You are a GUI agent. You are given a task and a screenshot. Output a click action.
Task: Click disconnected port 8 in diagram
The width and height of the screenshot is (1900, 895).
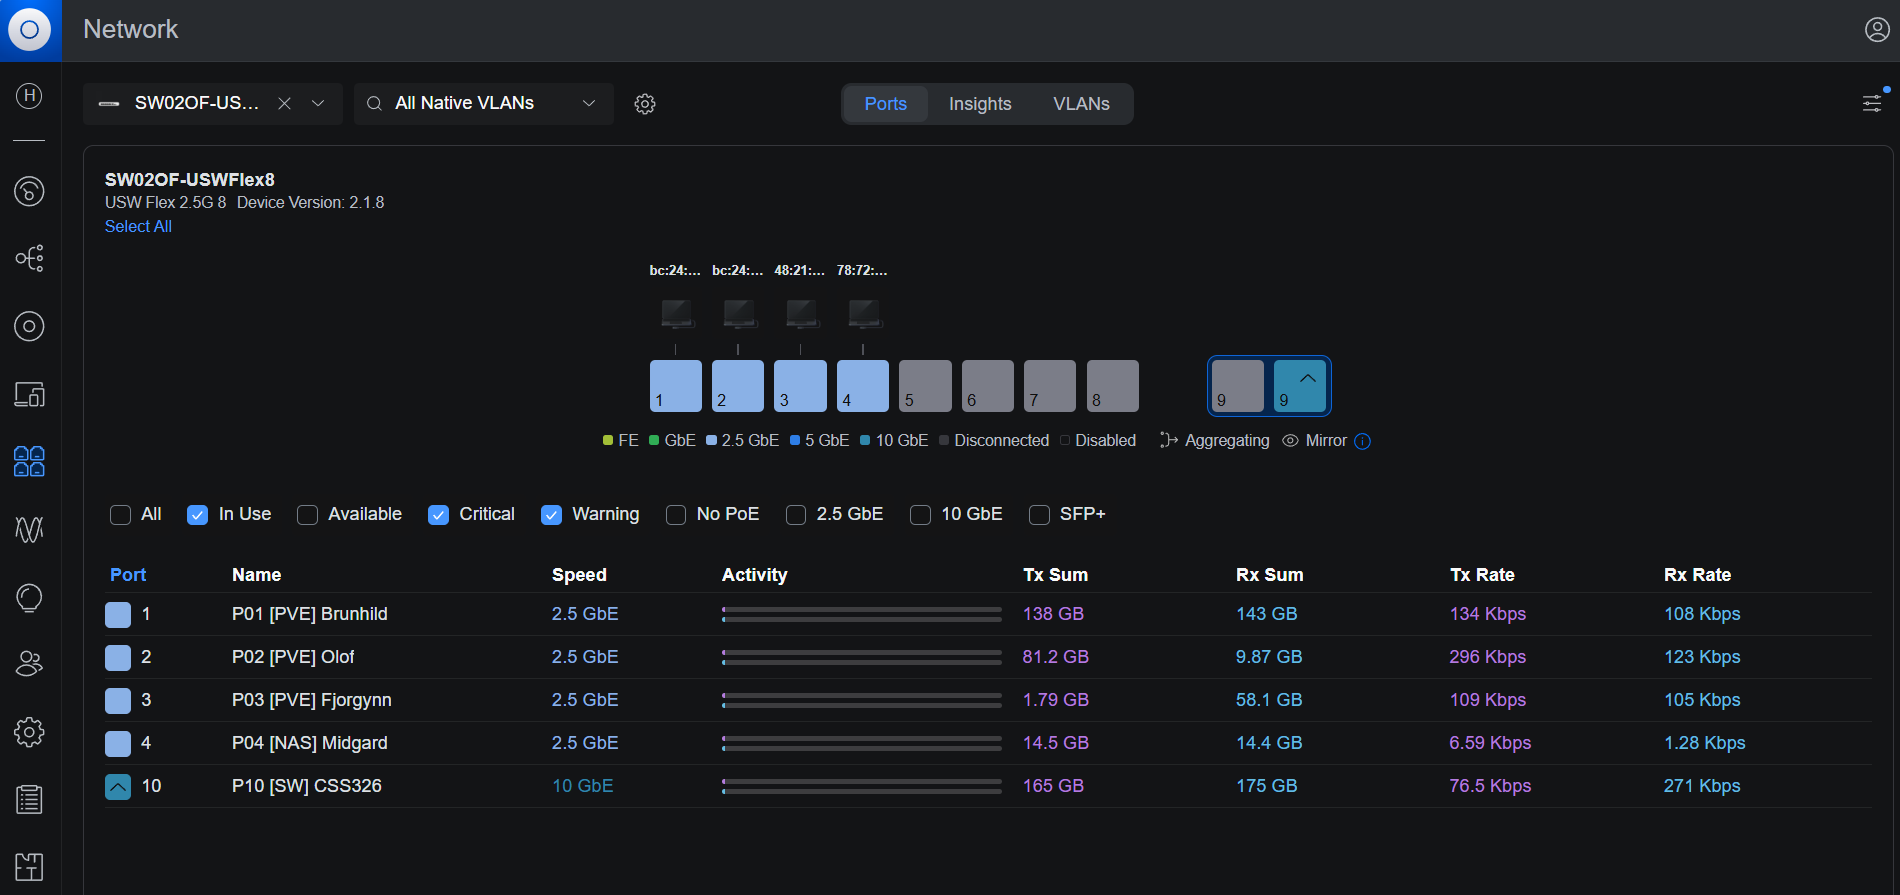1113,386
